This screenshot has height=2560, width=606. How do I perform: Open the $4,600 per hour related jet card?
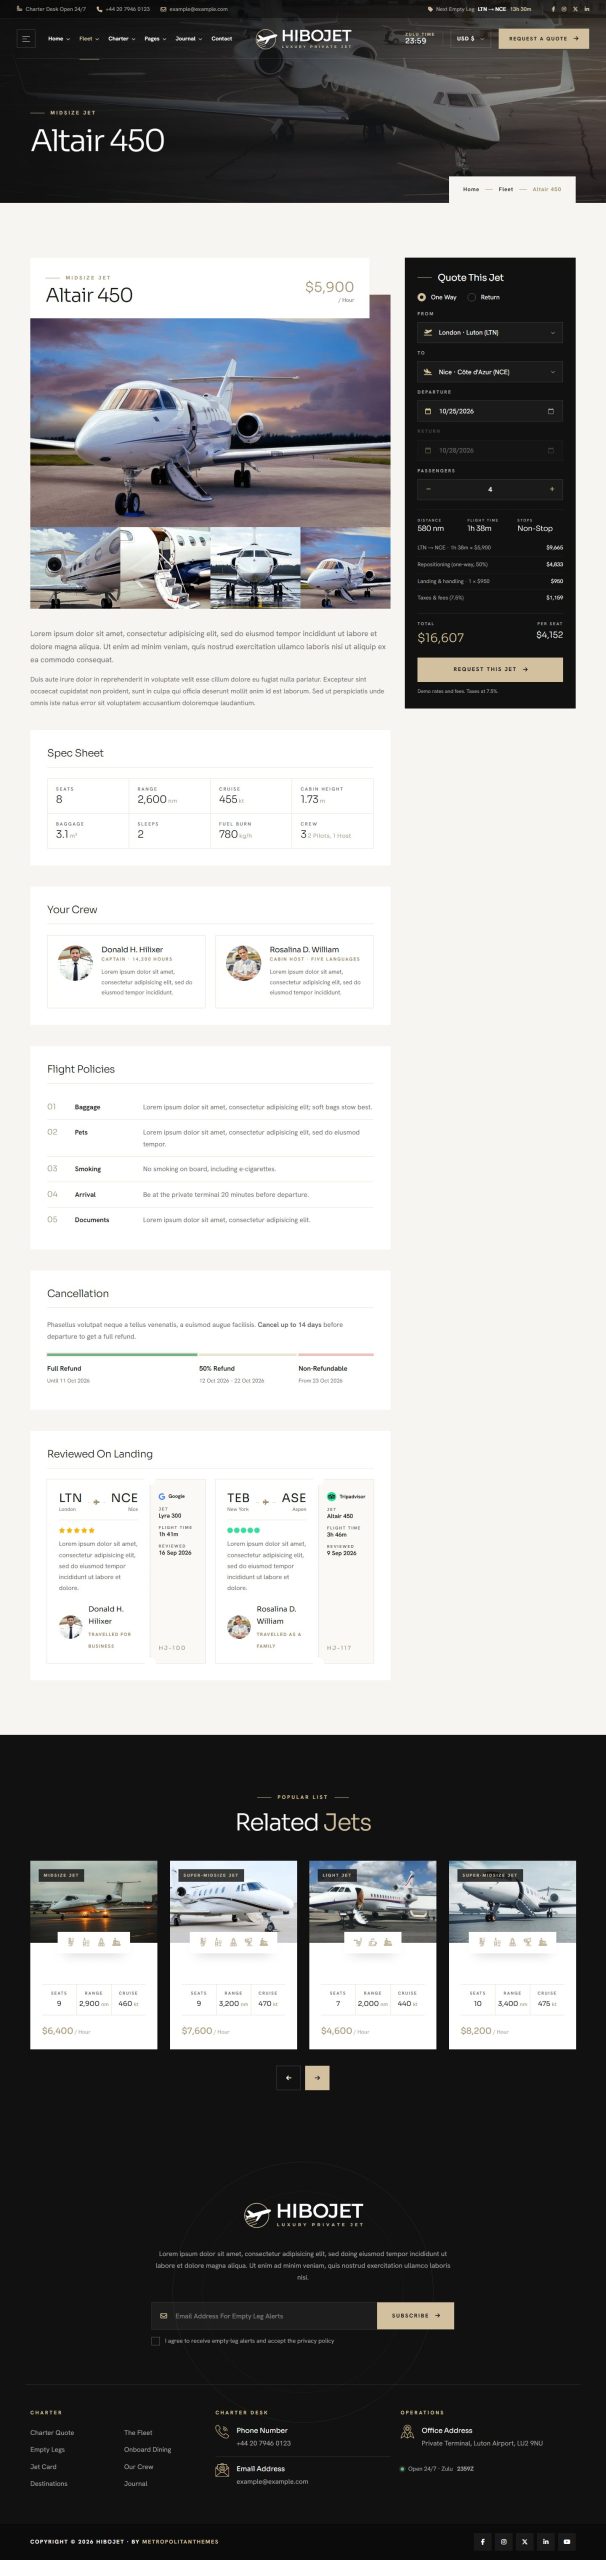coord(372,1954)
